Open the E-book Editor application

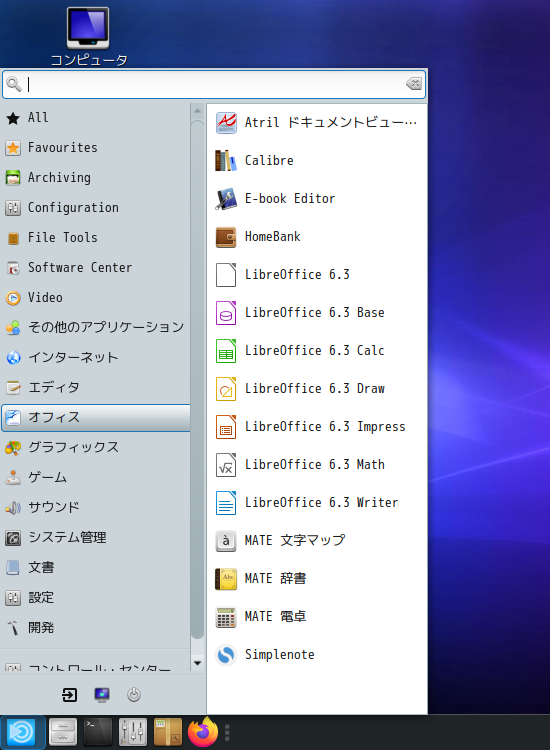pyautogui.click(x=317, y=199)
